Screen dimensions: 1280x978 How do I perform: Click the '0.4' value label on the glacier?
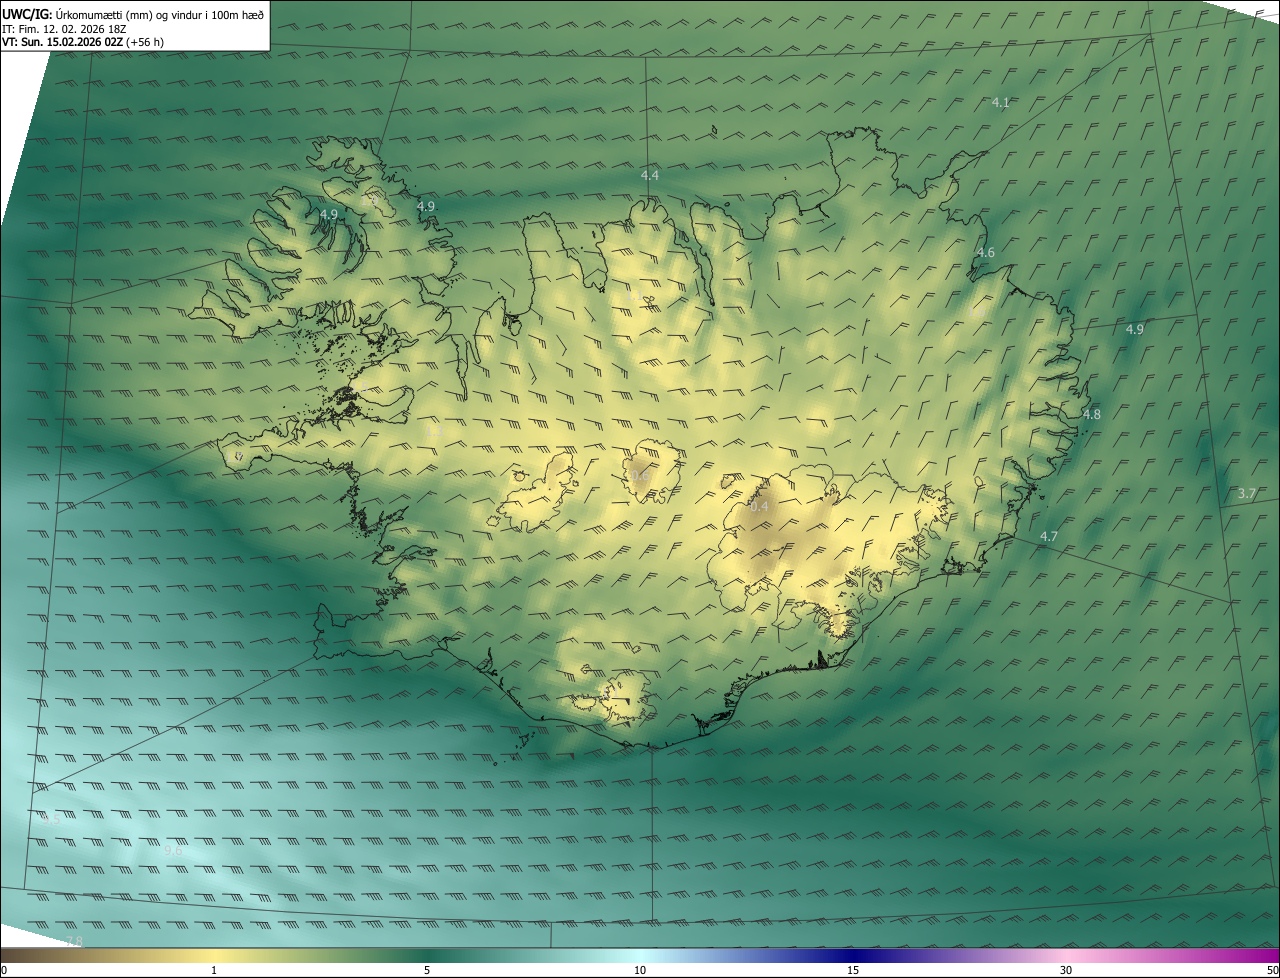tap(759, 507)
